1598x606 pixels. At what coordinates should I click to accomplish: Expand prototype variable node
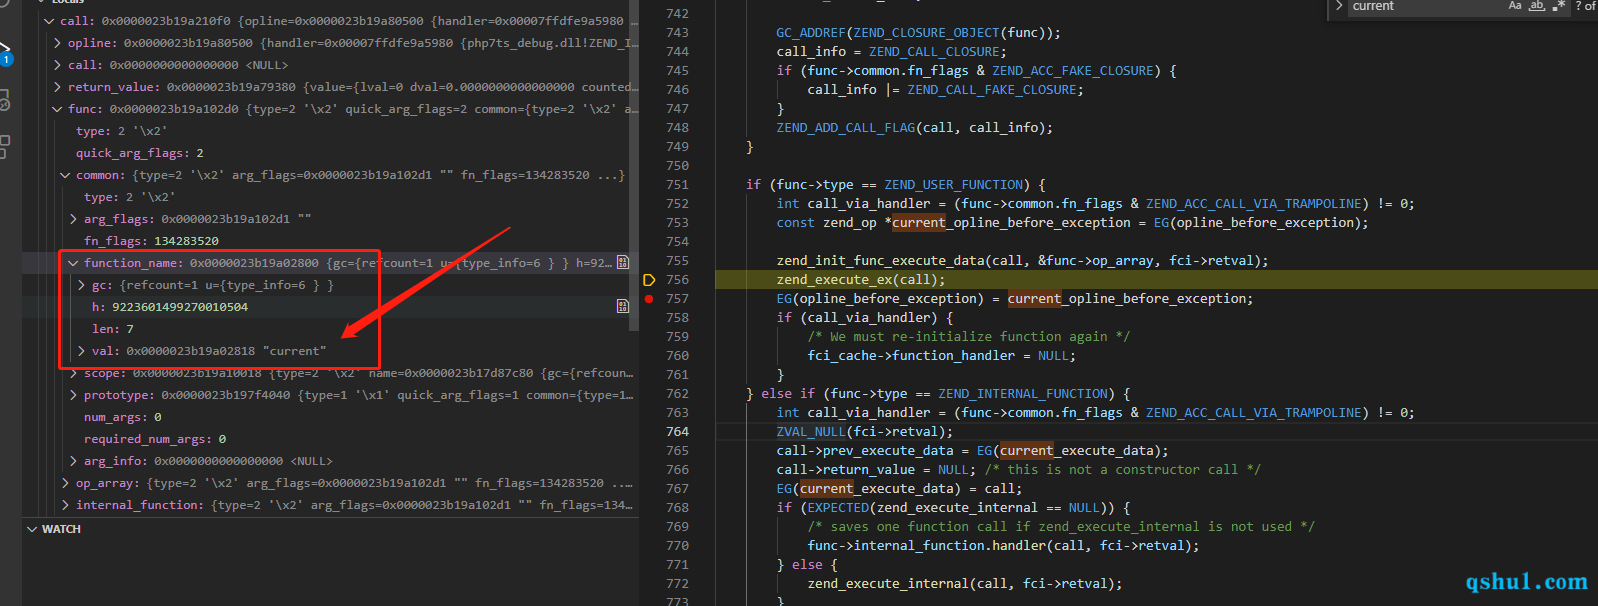click(73, 395)
